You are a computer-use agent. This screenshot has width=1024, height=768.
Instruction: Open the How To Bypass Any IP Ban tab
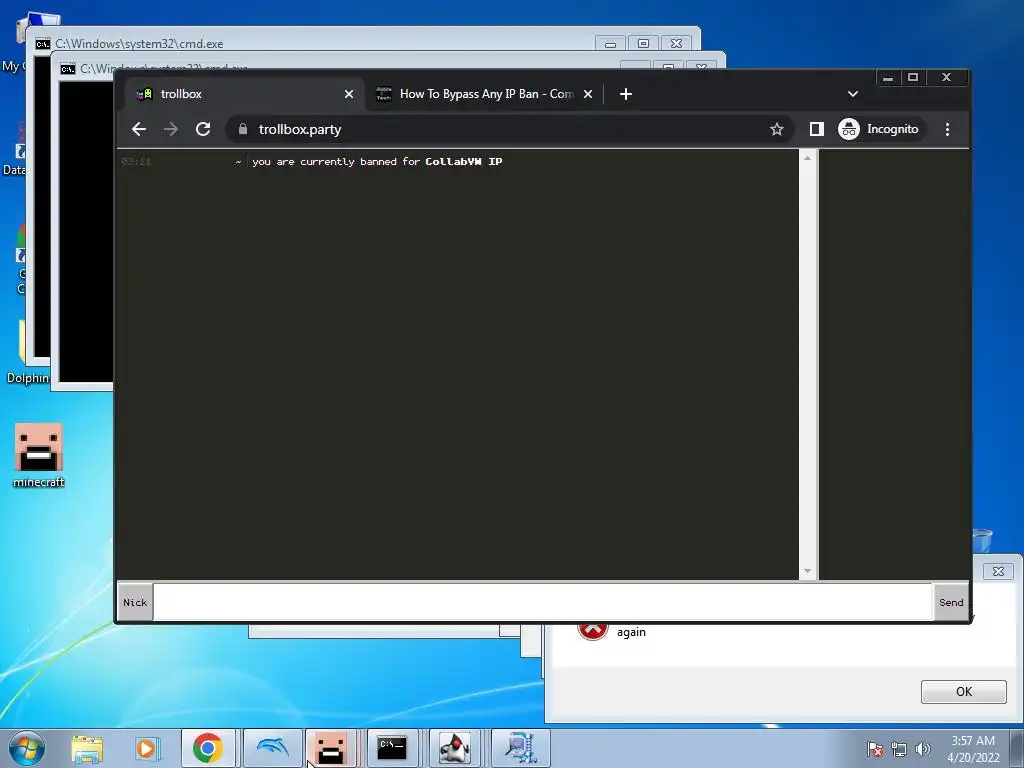coord(486,94)
